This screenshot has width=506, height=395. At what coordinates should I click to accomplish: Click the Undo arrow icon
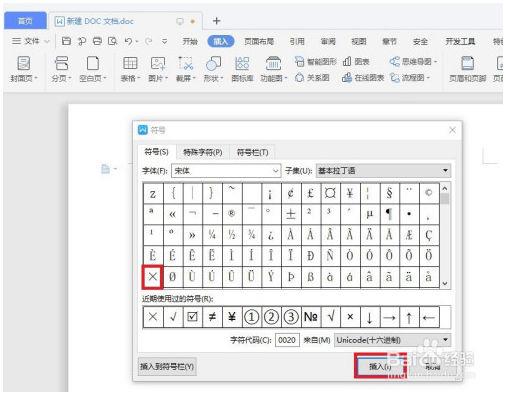tap(128, 41)
